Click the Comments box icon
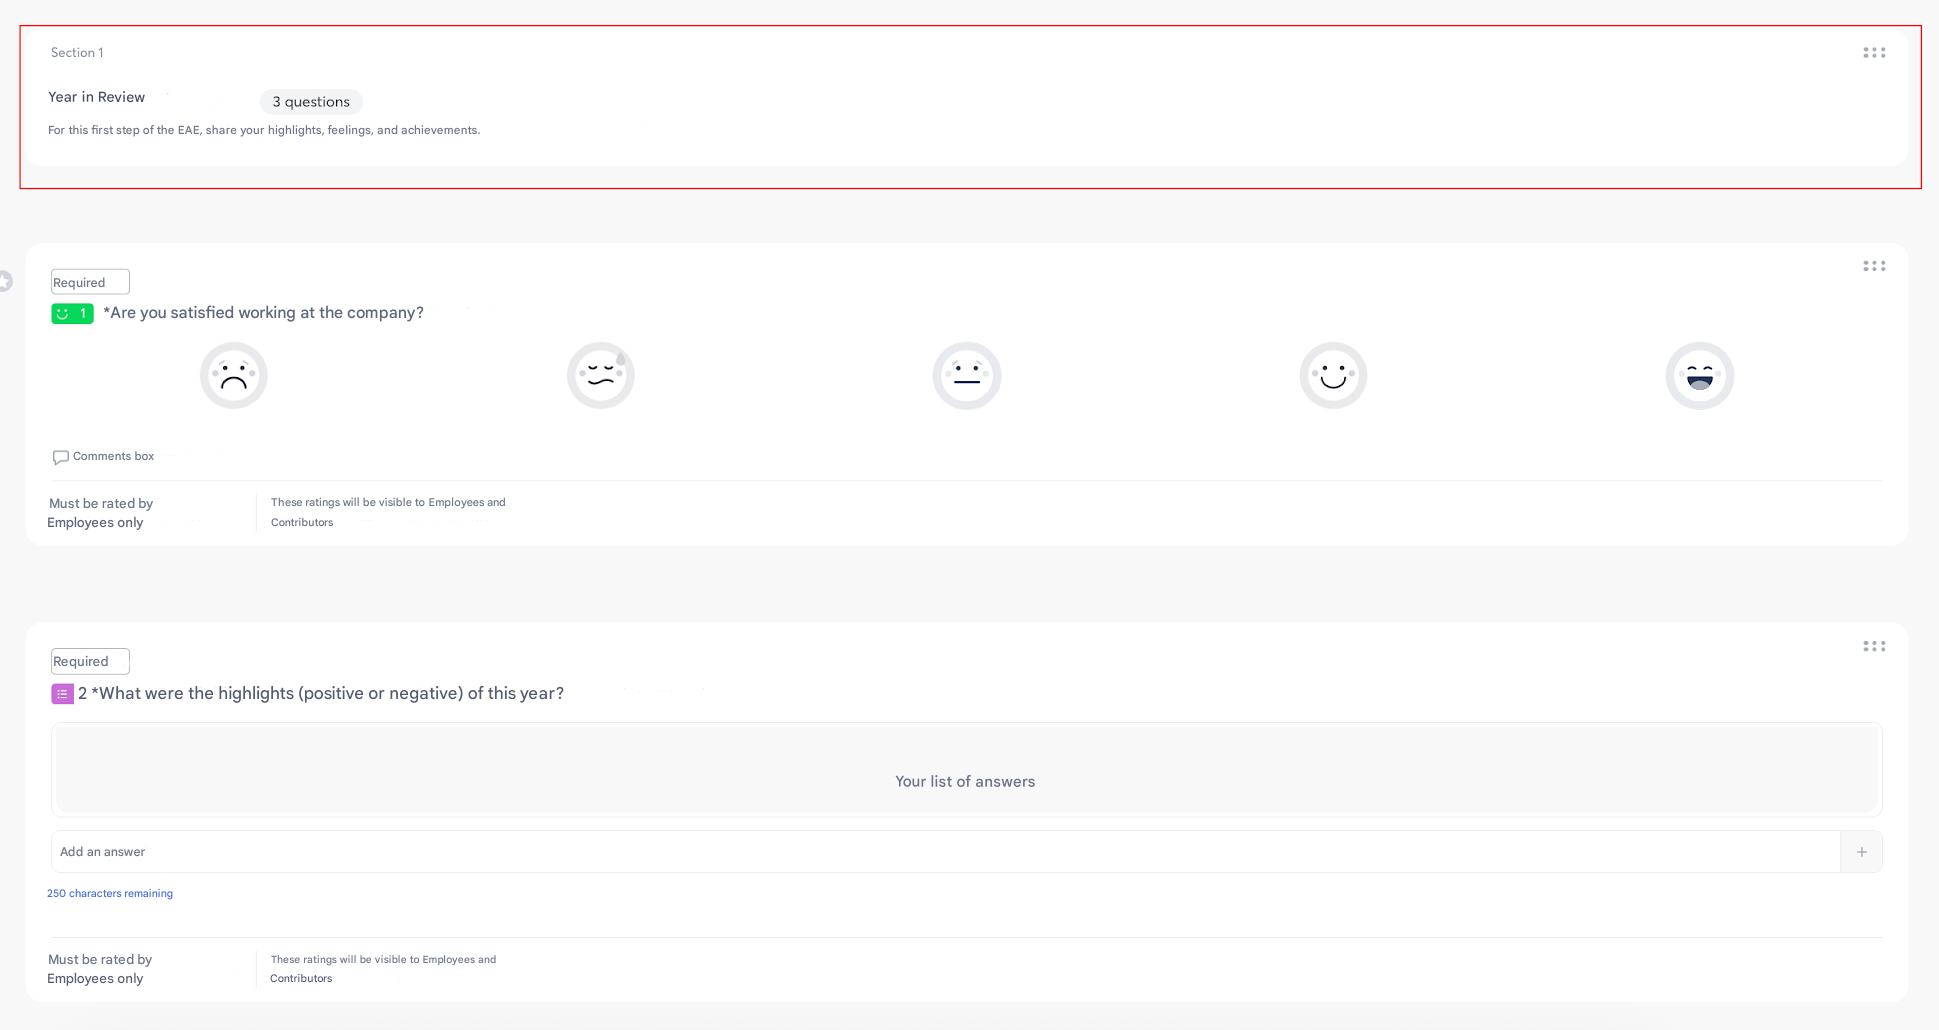This screenshot has width=1939, height=1030. coord(61,457)
